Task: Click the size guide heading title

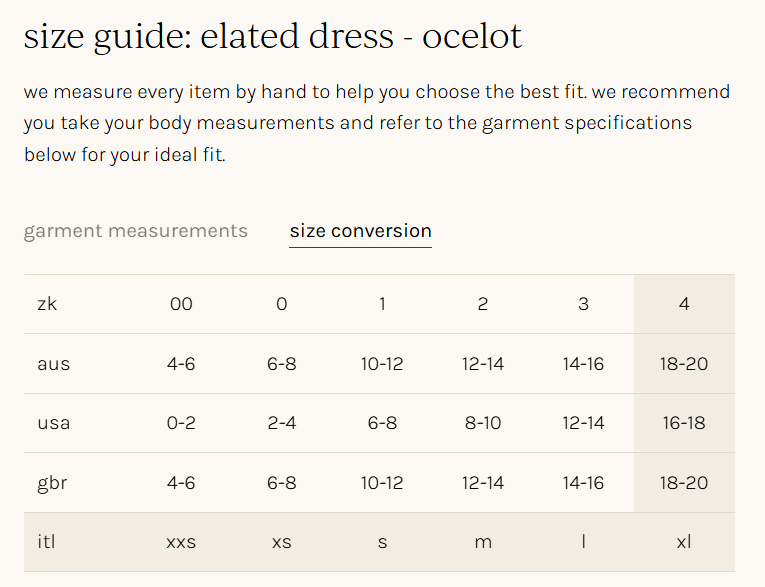Action: [x=272, y=37]
